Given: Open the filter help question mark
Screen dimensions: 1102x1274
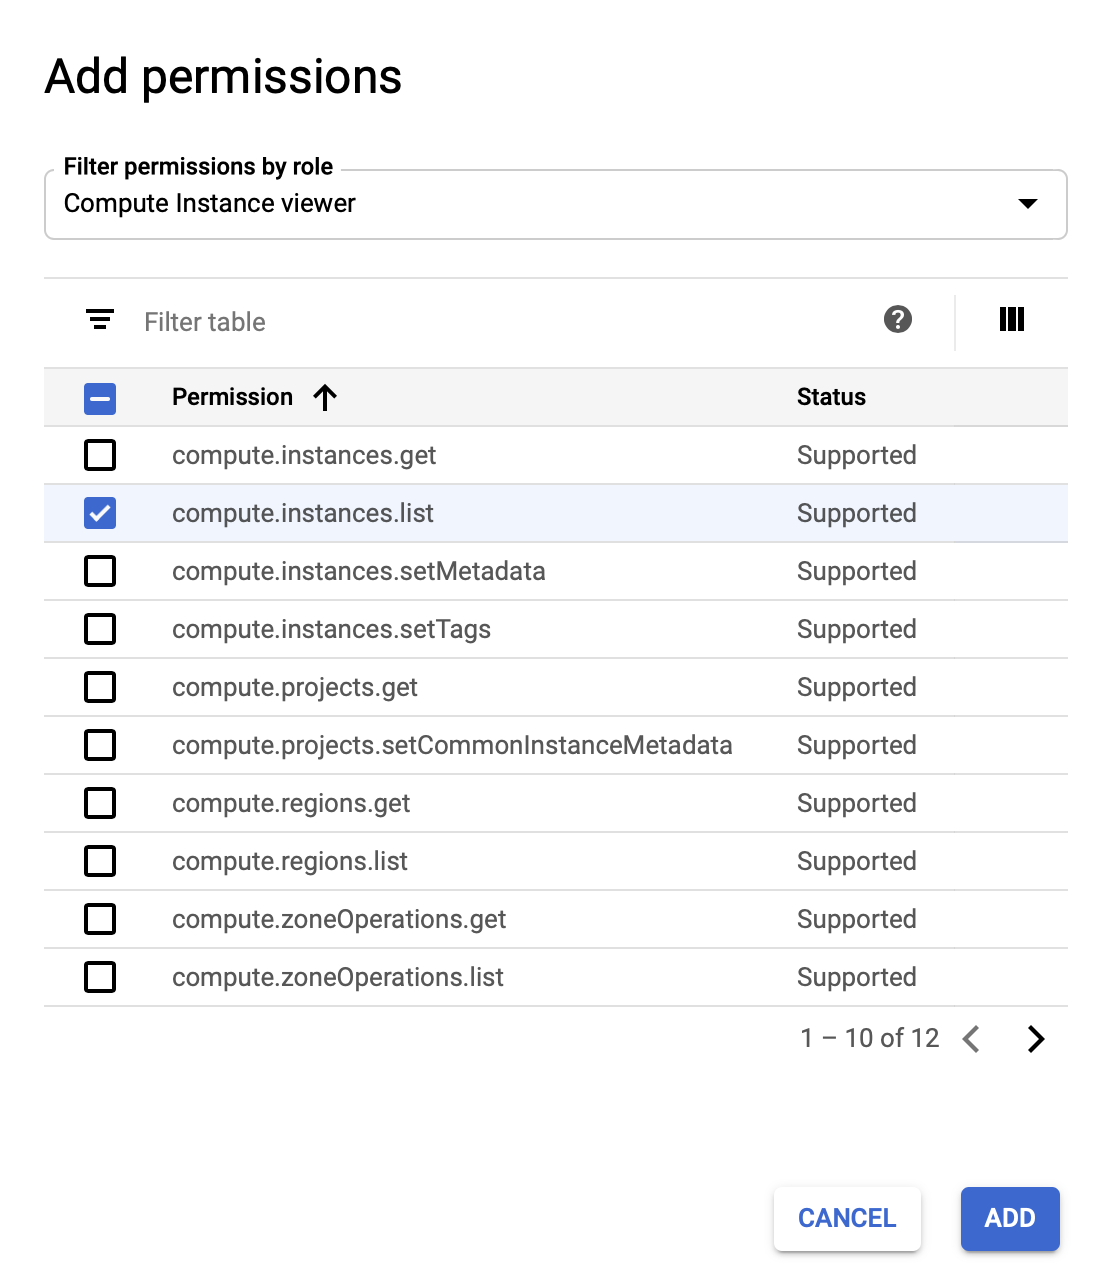Looking at the screenshot, I should coord(898,320).
